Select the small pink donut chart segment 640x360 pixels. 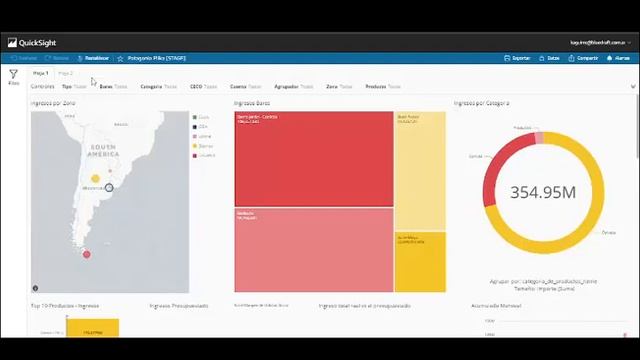click(539, 138)
